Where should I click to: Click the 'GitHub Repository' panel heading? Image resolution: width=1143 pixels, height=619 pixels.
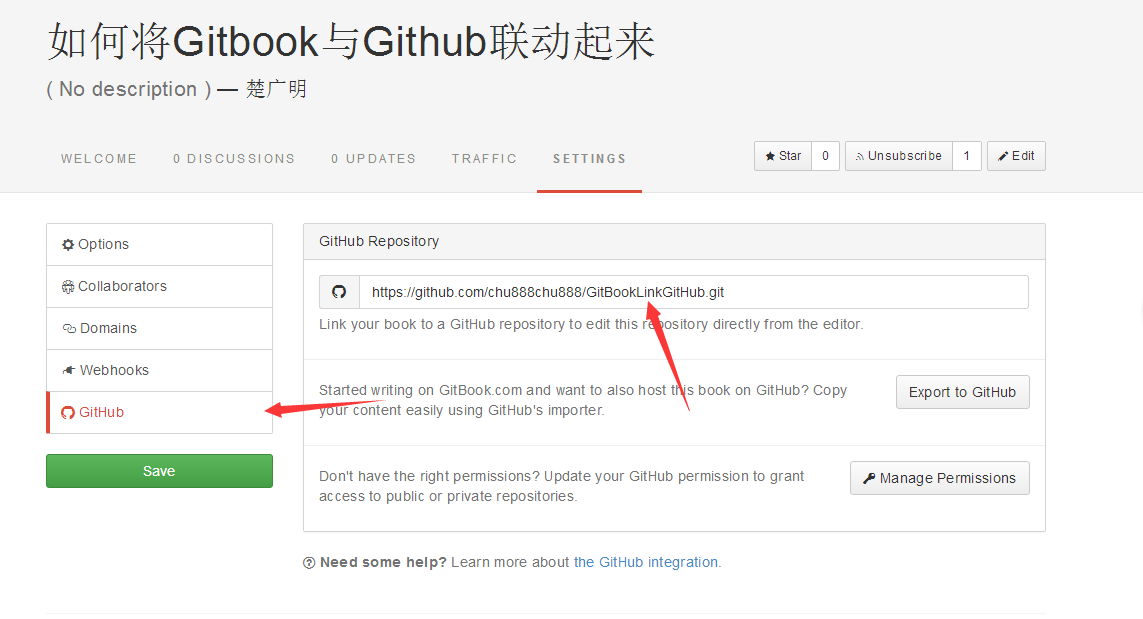click(379, 241)
